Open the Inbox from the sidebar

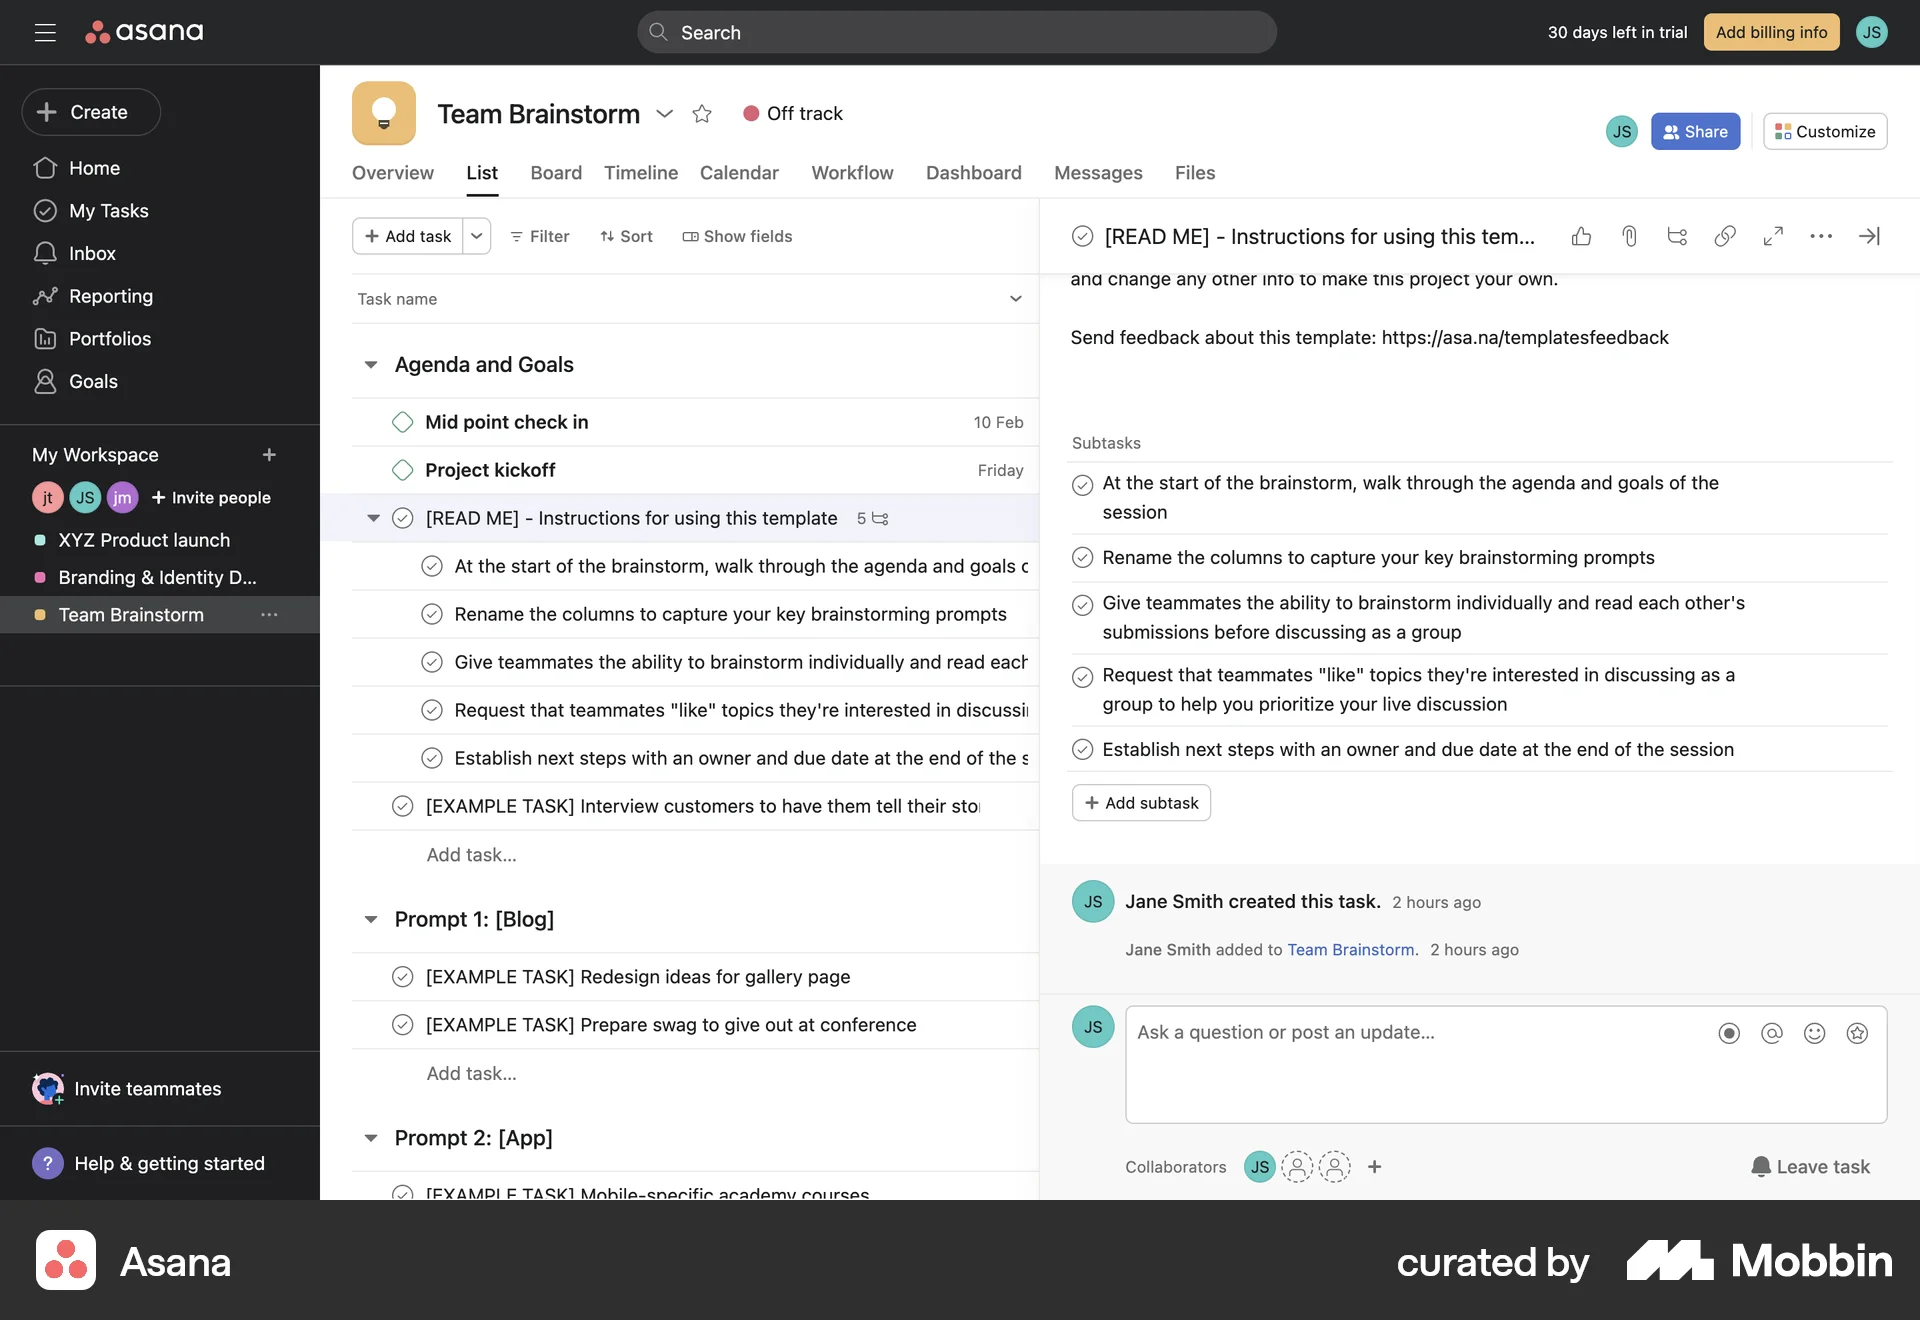pyautogui.click(x=92, y=253)
